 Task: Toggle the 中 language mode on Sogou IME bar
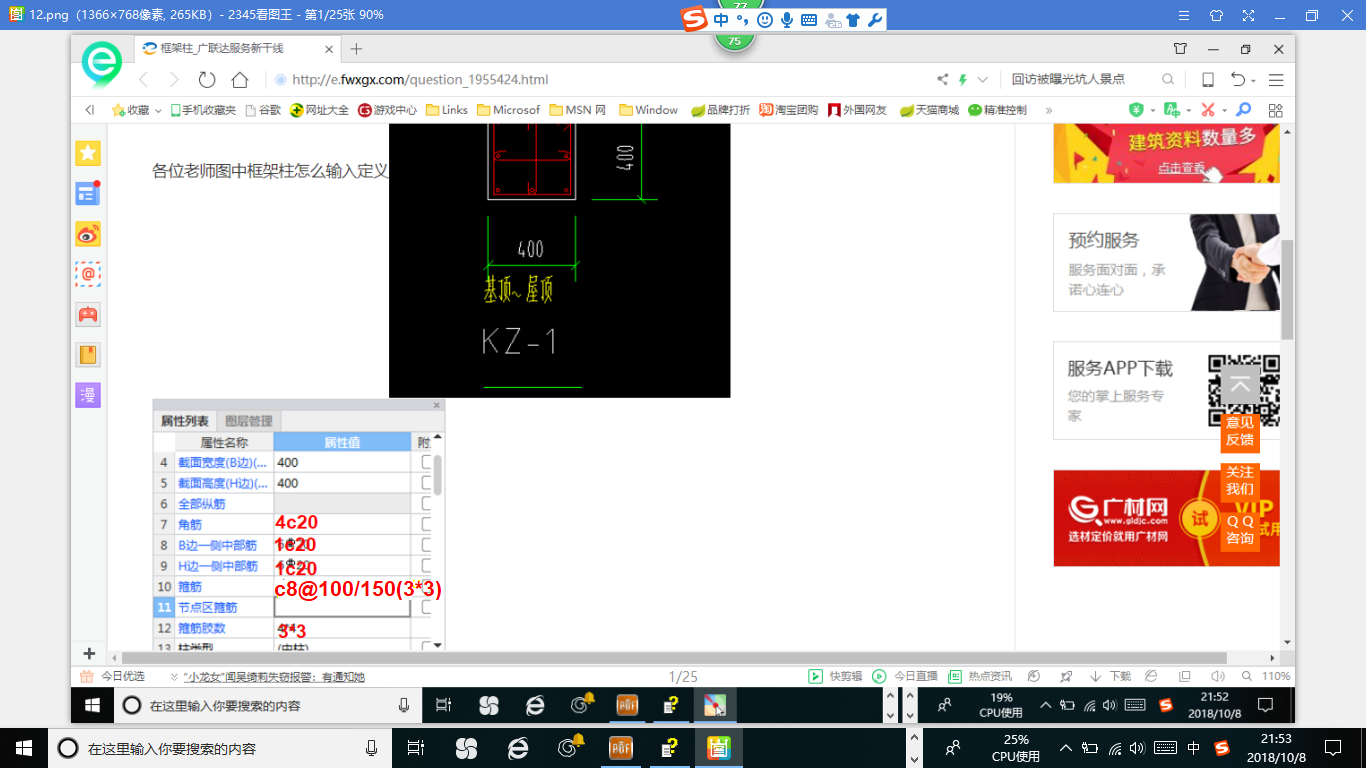(721, 19)
